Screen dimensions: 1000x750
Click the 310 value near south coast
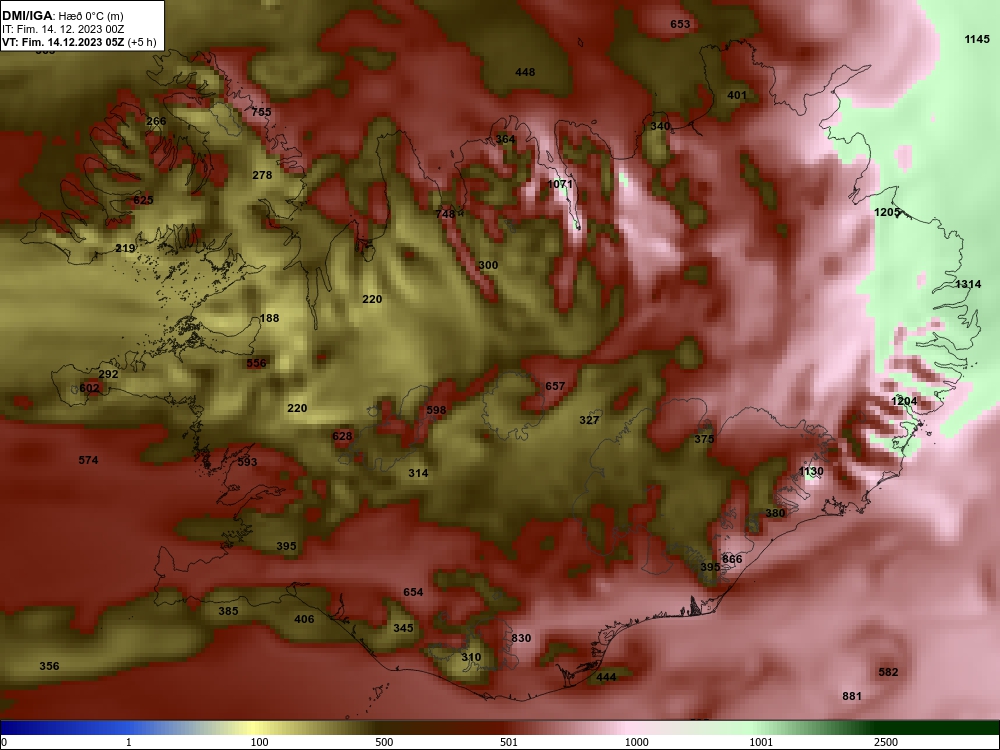click(471, 658)
